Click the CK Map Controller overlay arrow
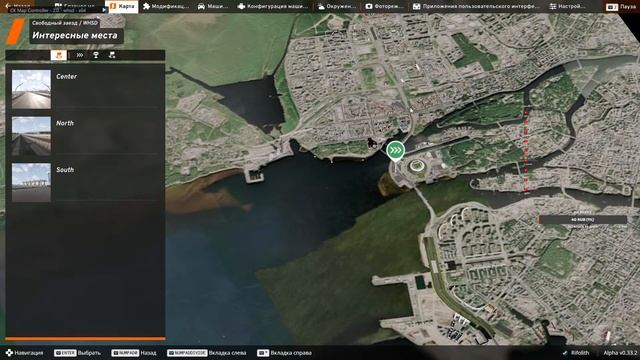The height and width of the screenshot is (360, 640). pos(104,10)
